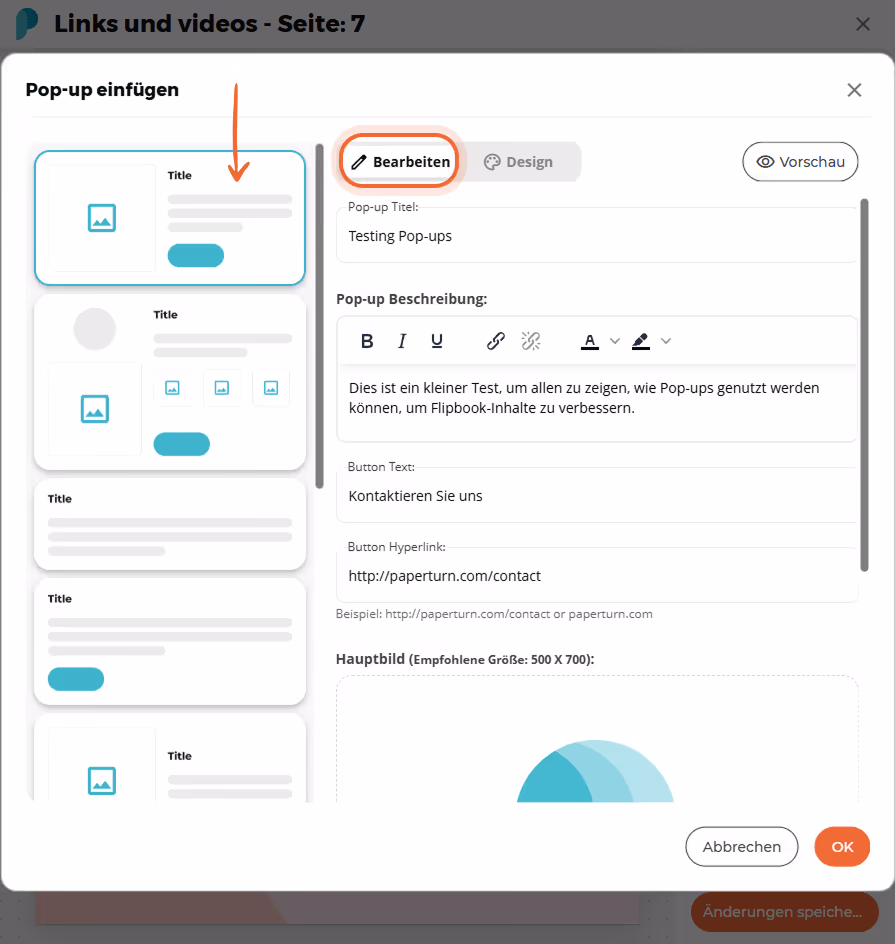Cancel with the Abbrechen button
The image size is (895, 944).
742,846
